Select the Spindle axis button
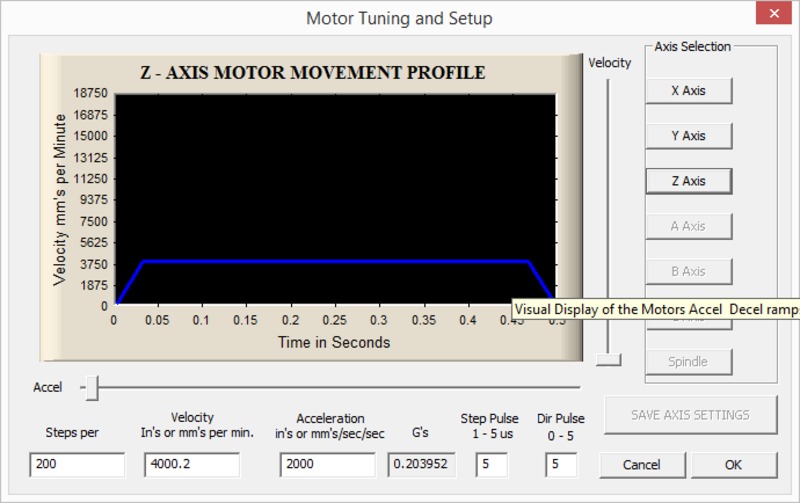800x503 pixels. (x=688, y=361)
